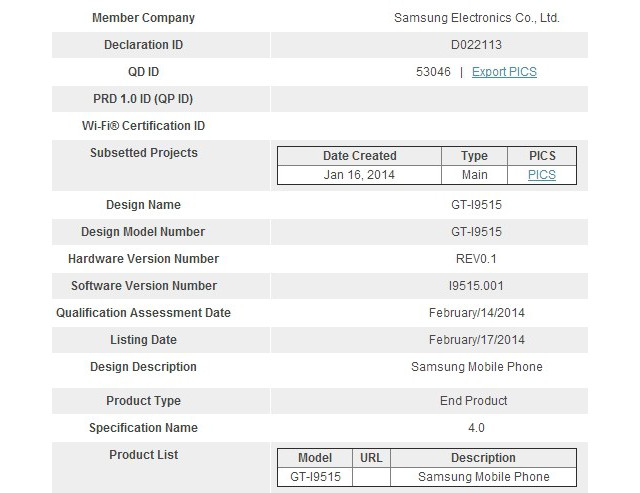Click the Date Created column header
Screen dimensions: 640x493
pos(360,156)
